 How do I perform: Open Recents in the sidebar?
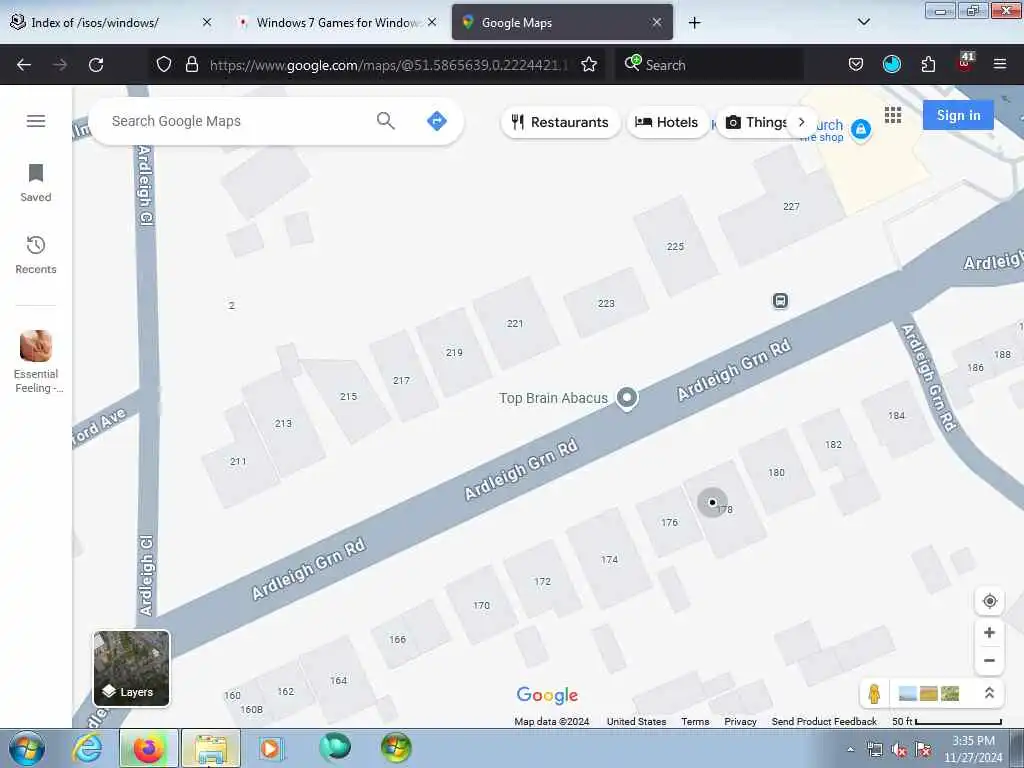36,255
